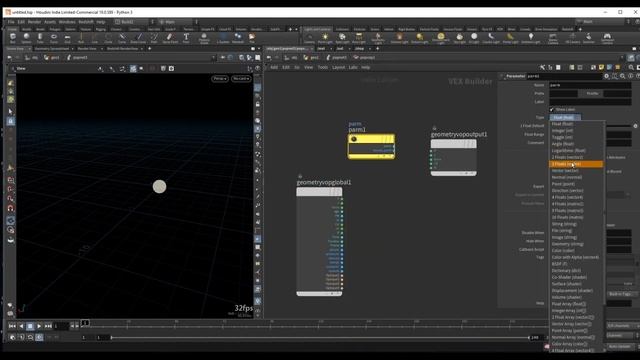Choose Dictionary (dict) in the type list
The width and height of the screenshot is (640, 360).
[x=576, y=271]
